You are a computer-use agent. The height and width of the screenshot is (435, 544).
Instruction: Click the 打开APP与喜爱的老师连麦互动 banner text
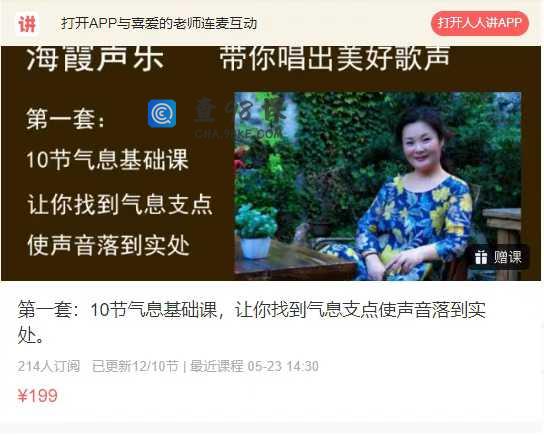tap(159, 24)
